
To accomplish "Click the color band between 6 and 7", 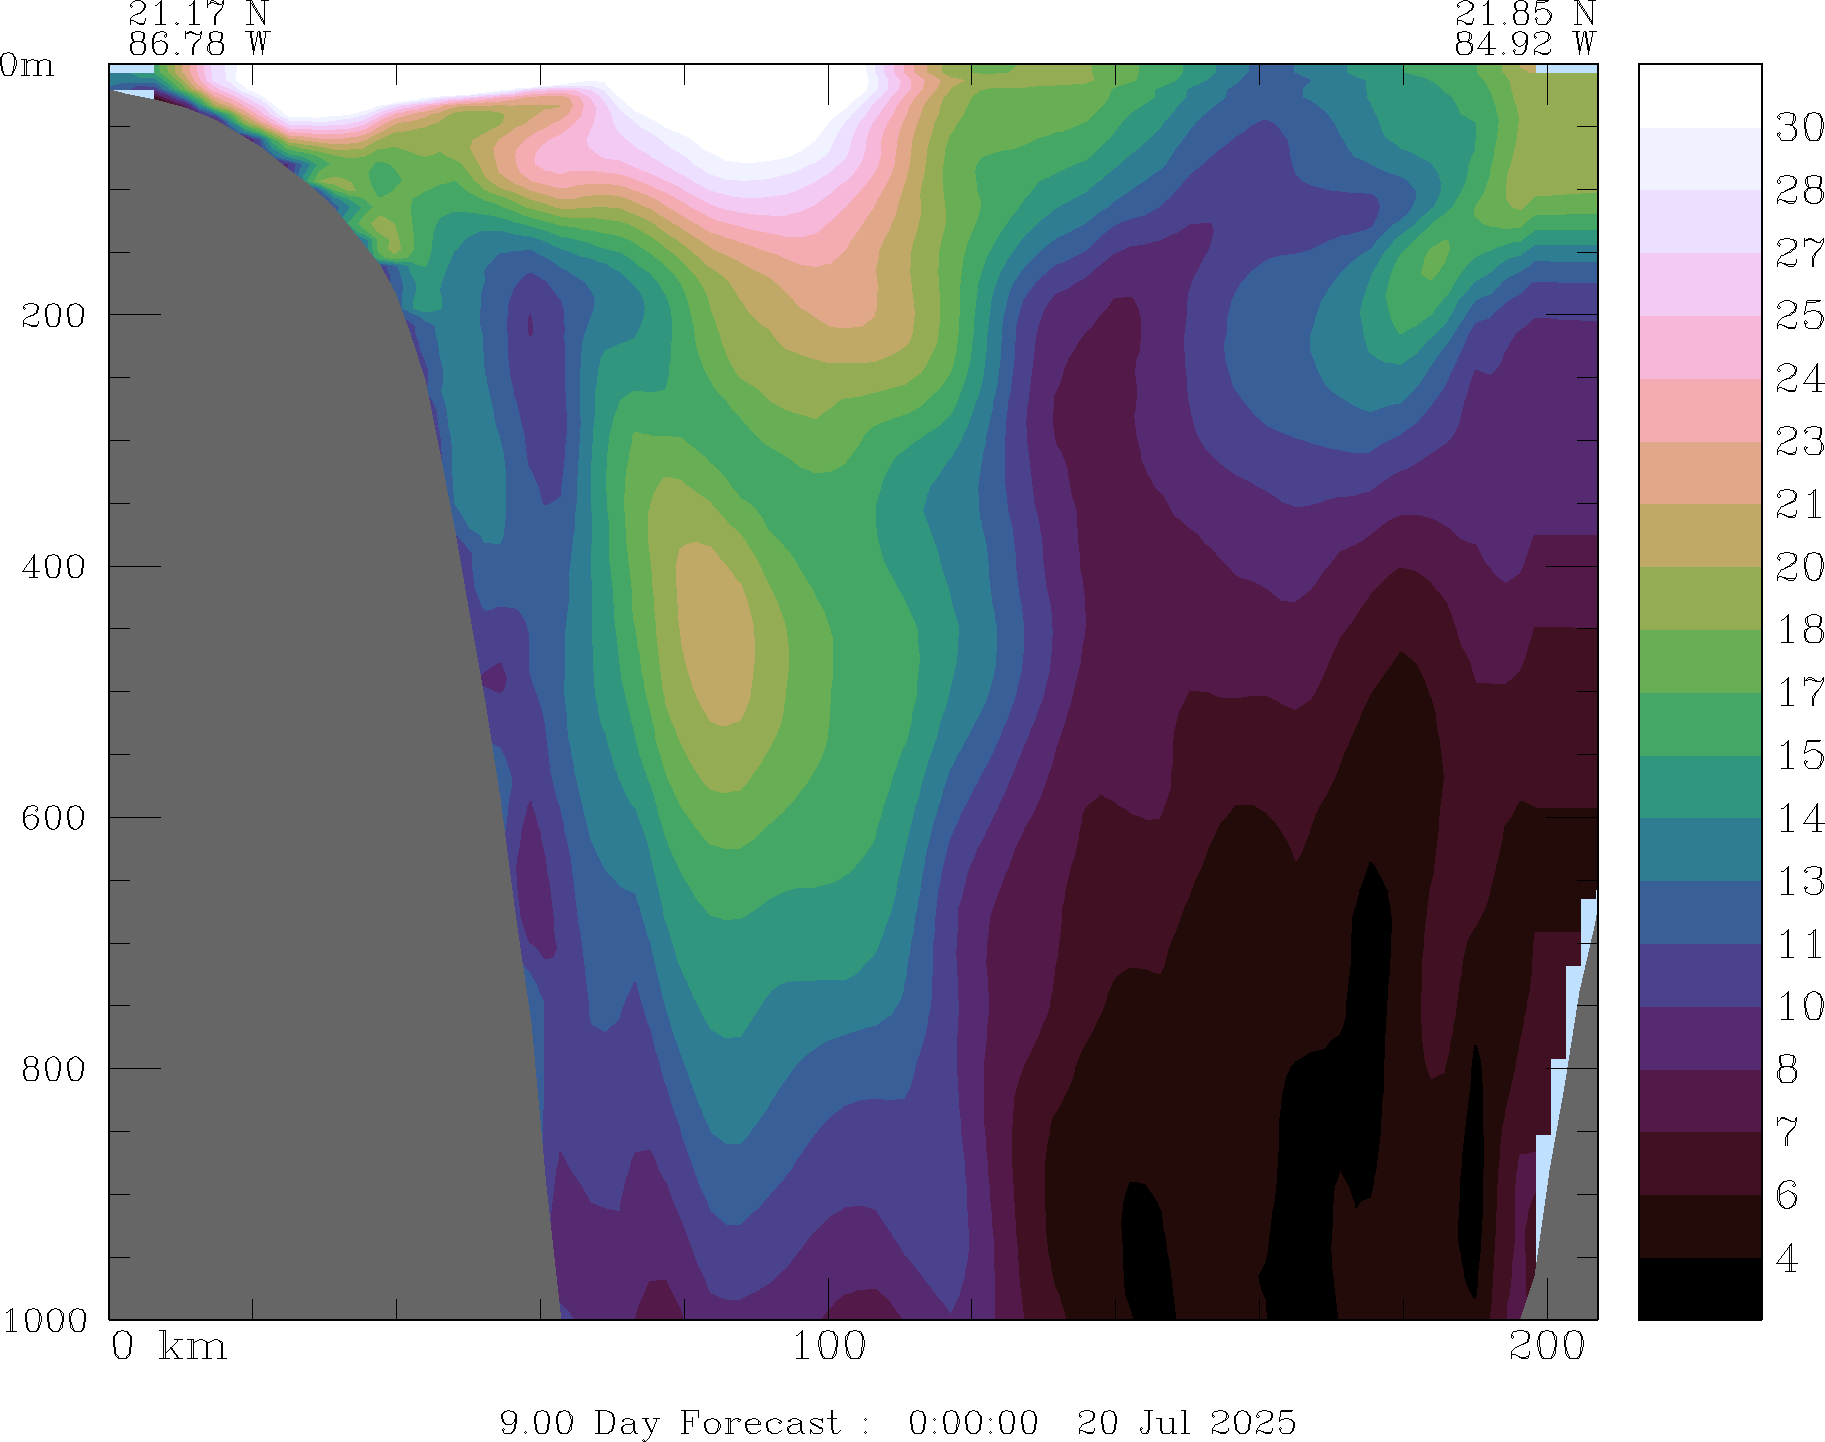I will pos(1699,1163).
